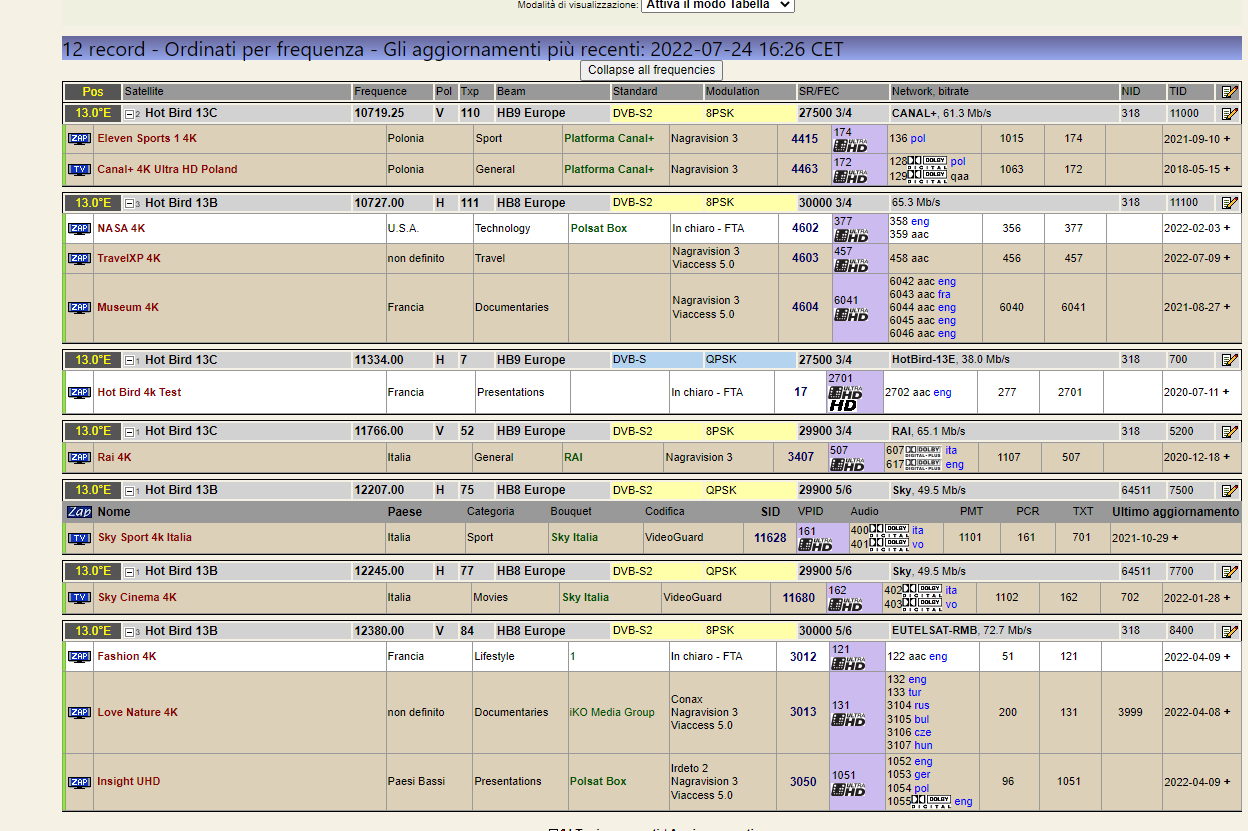Click the edit icon for the 11334.00 frequency row

tap(1230, 360)
